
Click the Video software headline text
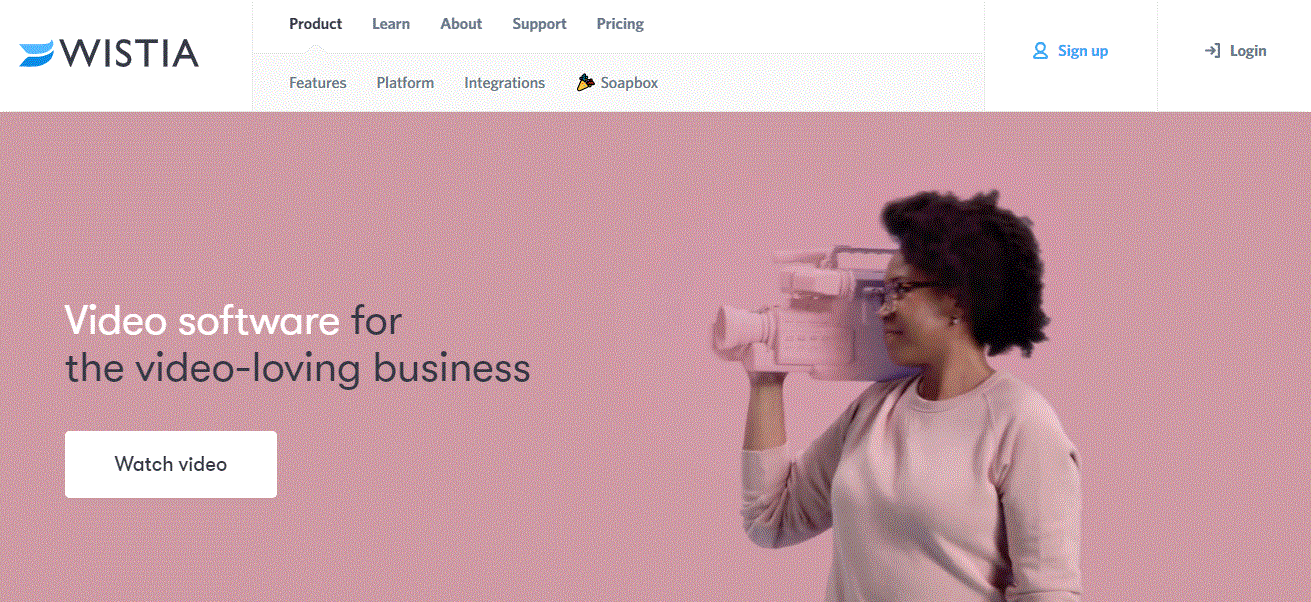coord(202,321)
